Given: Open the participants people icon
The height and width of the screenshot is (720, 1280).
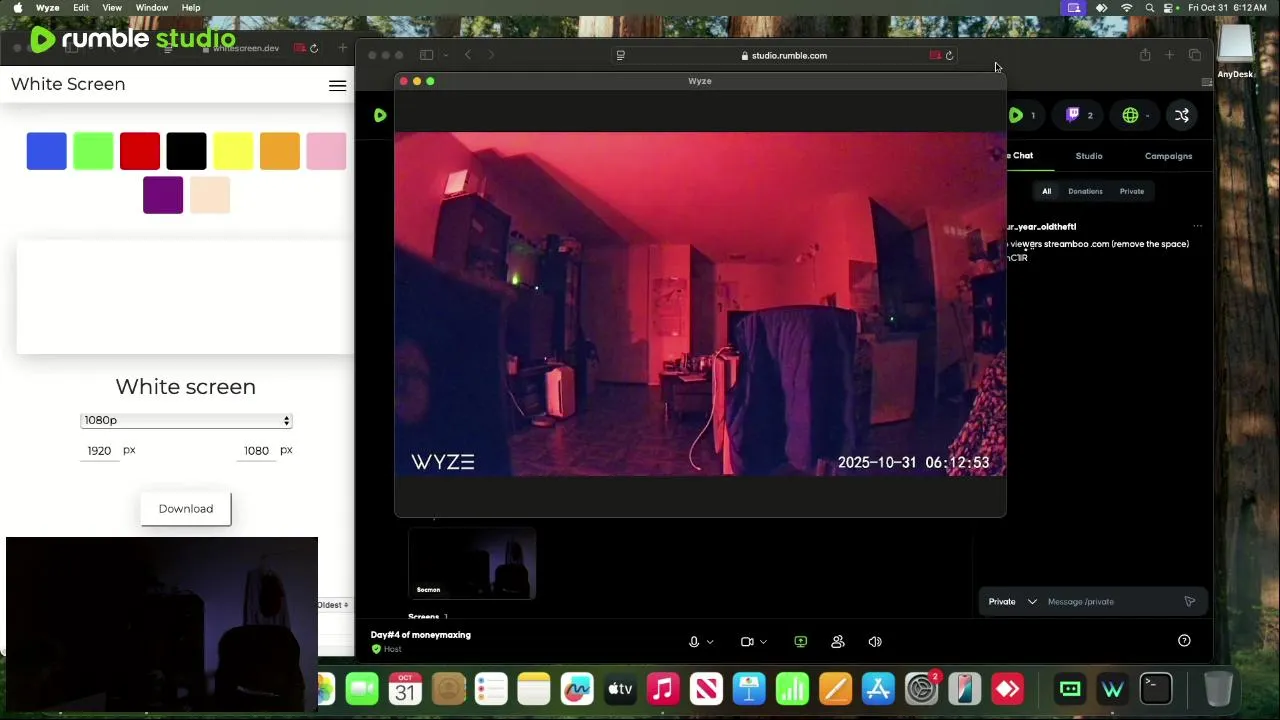Looking at the screenshot, I should point(838,642).
